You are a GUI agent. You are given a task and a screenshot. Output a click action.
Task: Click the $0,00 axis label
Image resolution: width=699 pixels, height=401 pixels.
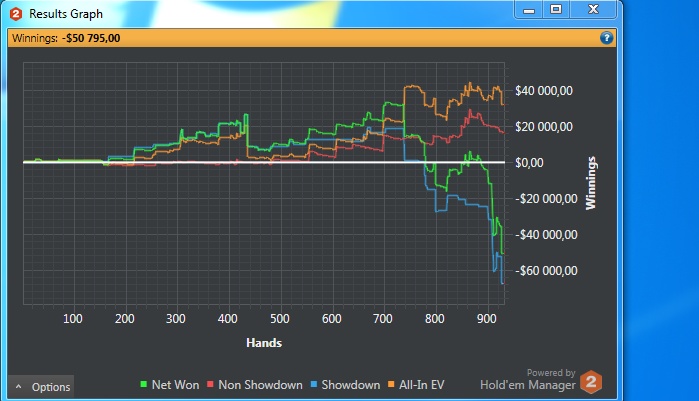529,163
